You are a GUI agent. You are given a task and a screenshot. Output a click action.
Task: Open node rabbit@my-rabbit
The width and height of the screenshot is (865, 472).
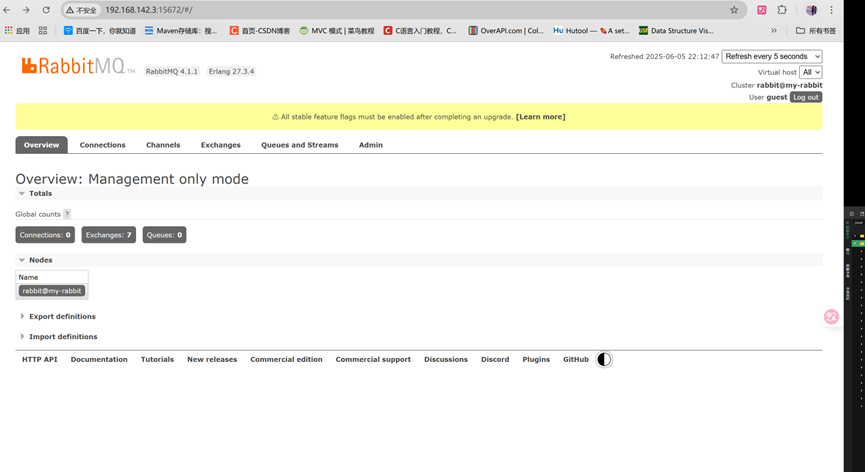[x=52, y=291]
